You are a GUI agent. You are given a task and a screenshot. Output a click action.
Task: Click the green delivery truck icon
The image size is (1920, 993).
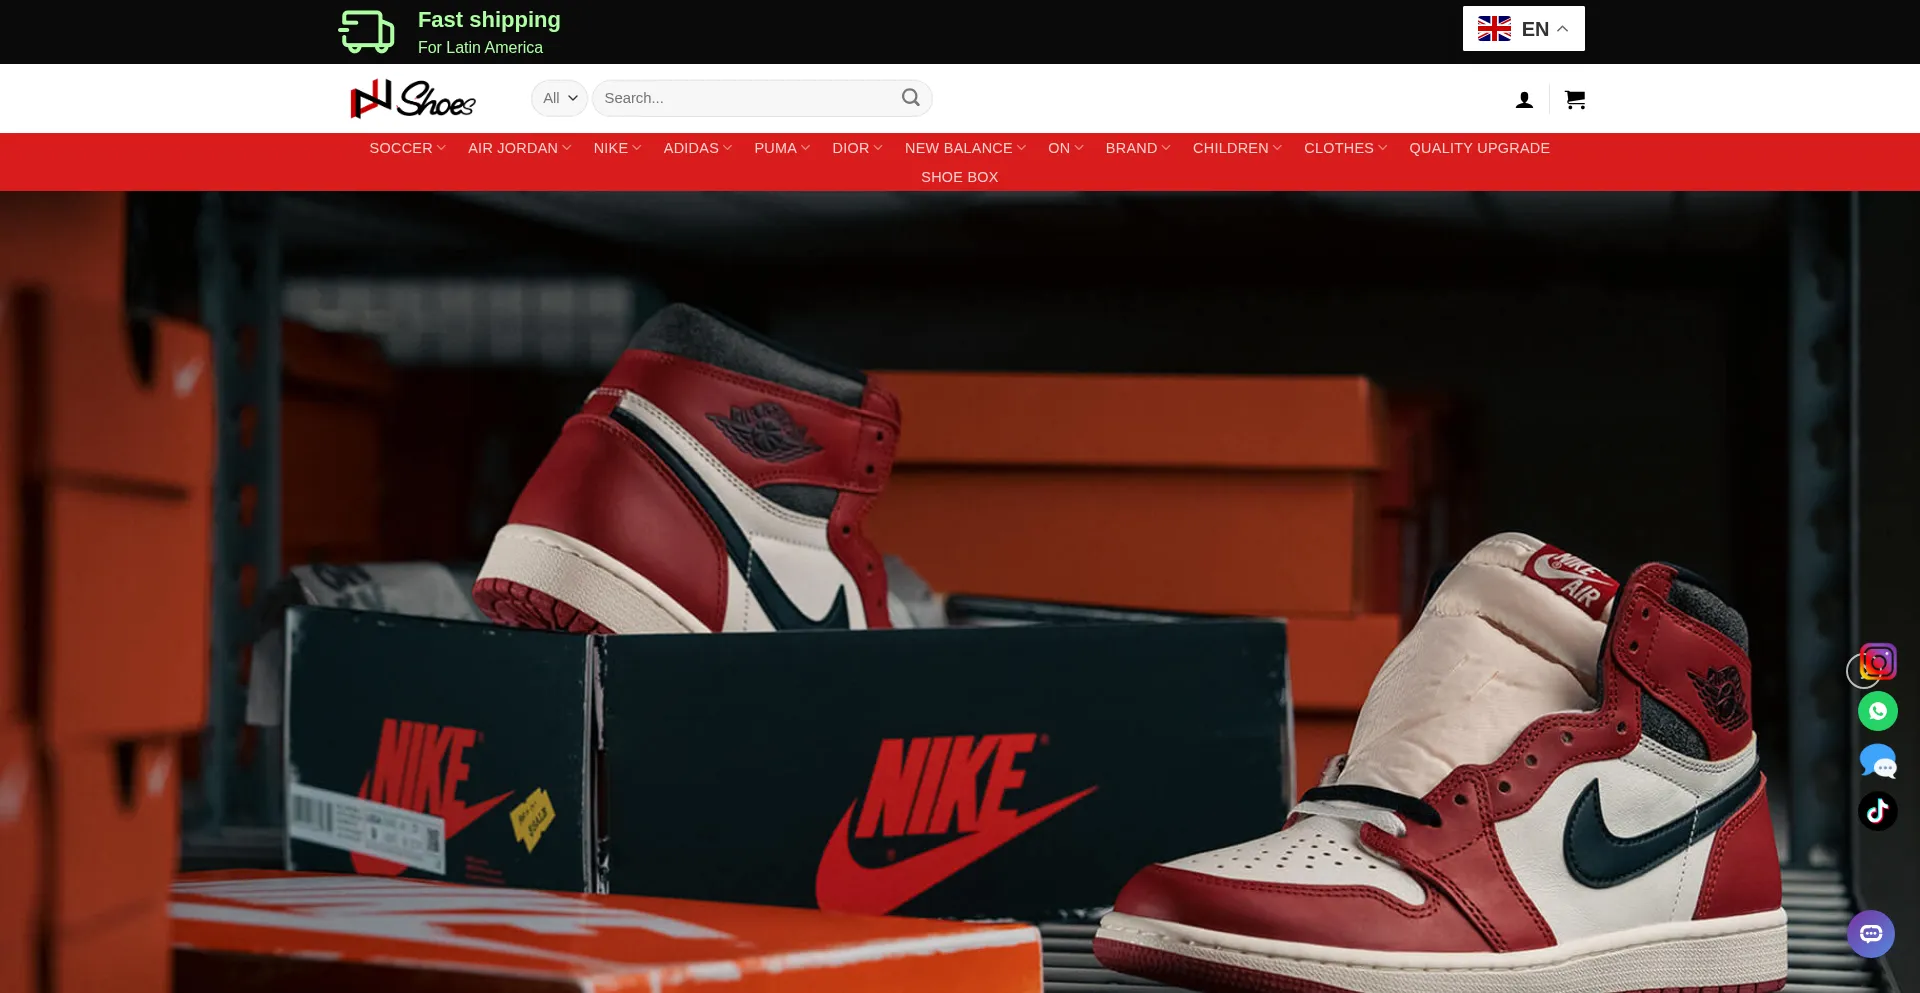click(366, 32)
